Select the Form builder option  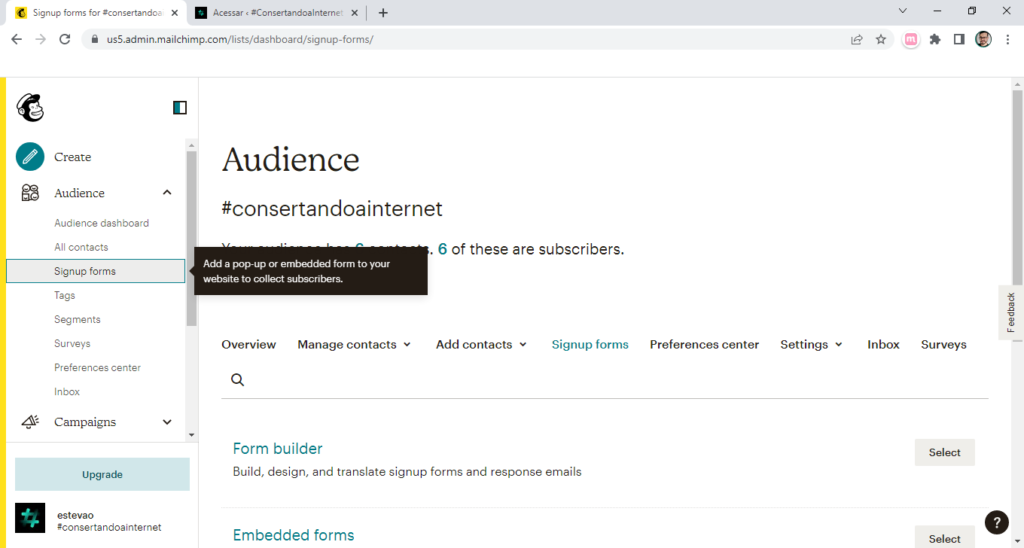[944, 452]
